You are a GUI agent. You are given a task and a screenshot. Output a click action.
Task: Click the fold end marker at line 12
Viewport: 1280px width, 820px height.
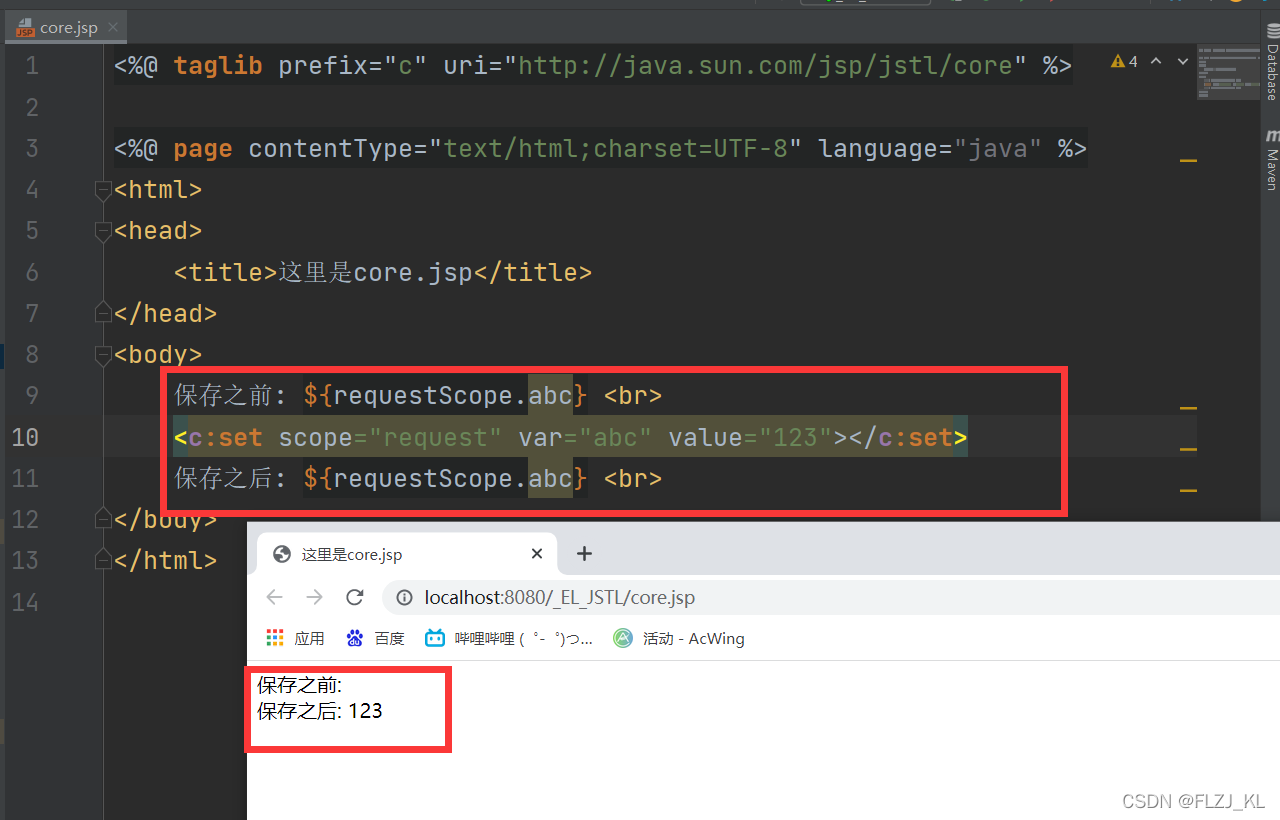point(101,519)
